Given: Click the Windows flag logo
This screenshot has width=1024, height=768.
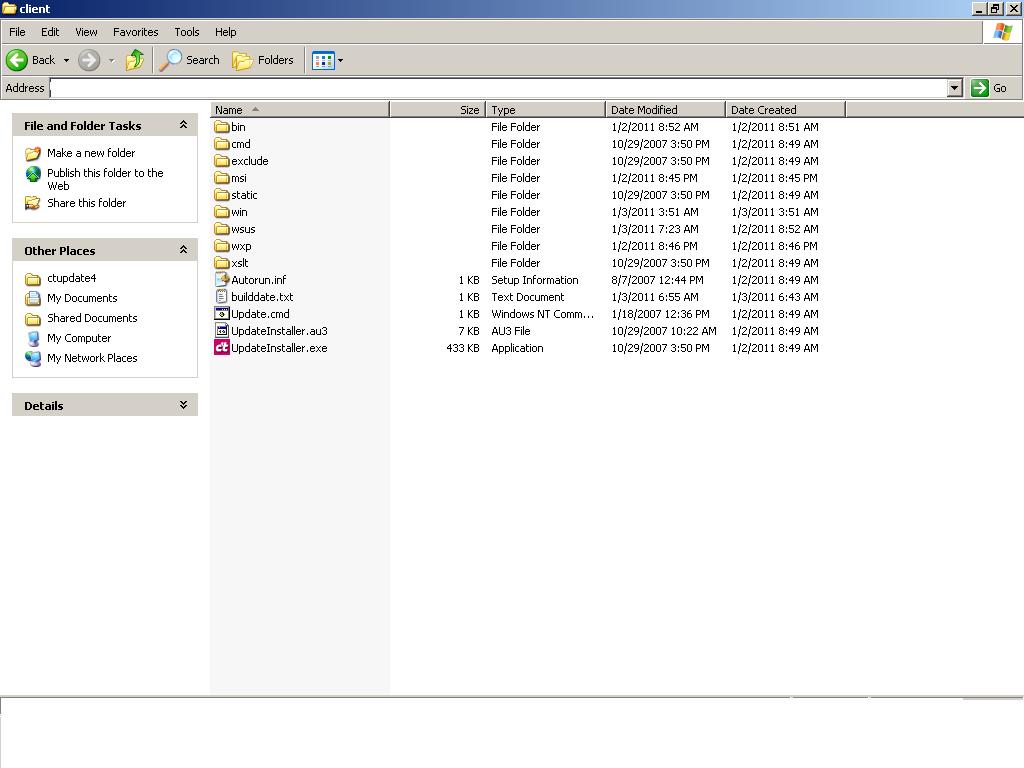Looking at the screenshot, I should click(x=1002, y=31).
